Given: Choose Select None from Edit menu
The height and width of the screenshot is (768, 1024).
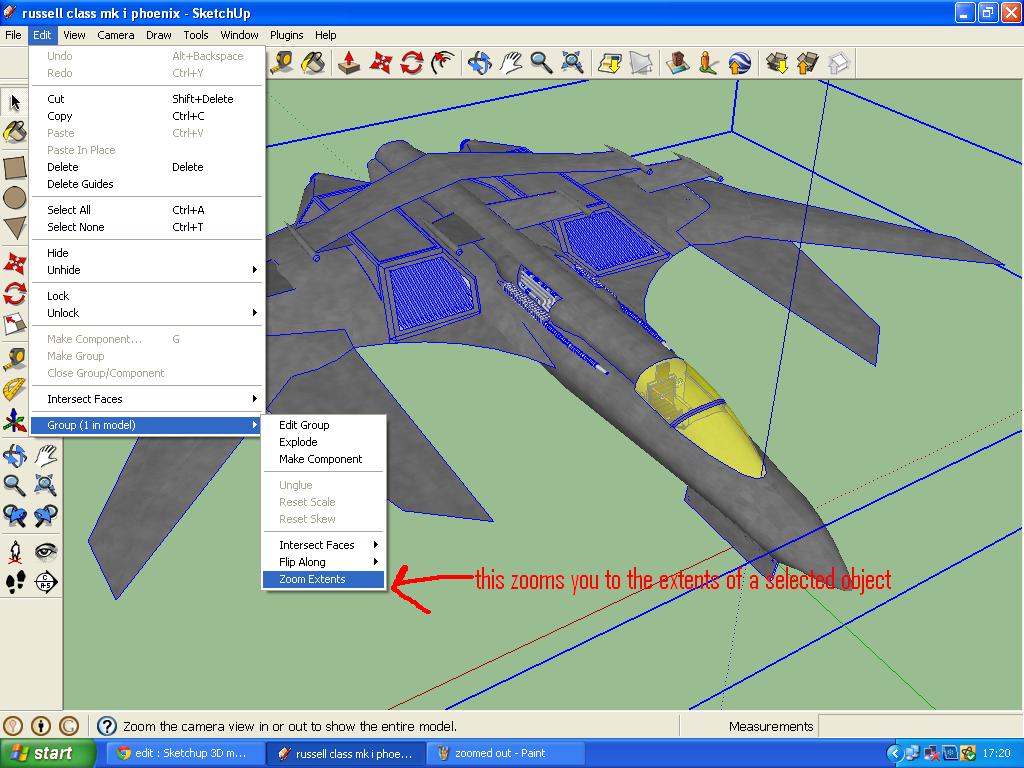Looking at the screenshot, I should click(x=146, y=227).
